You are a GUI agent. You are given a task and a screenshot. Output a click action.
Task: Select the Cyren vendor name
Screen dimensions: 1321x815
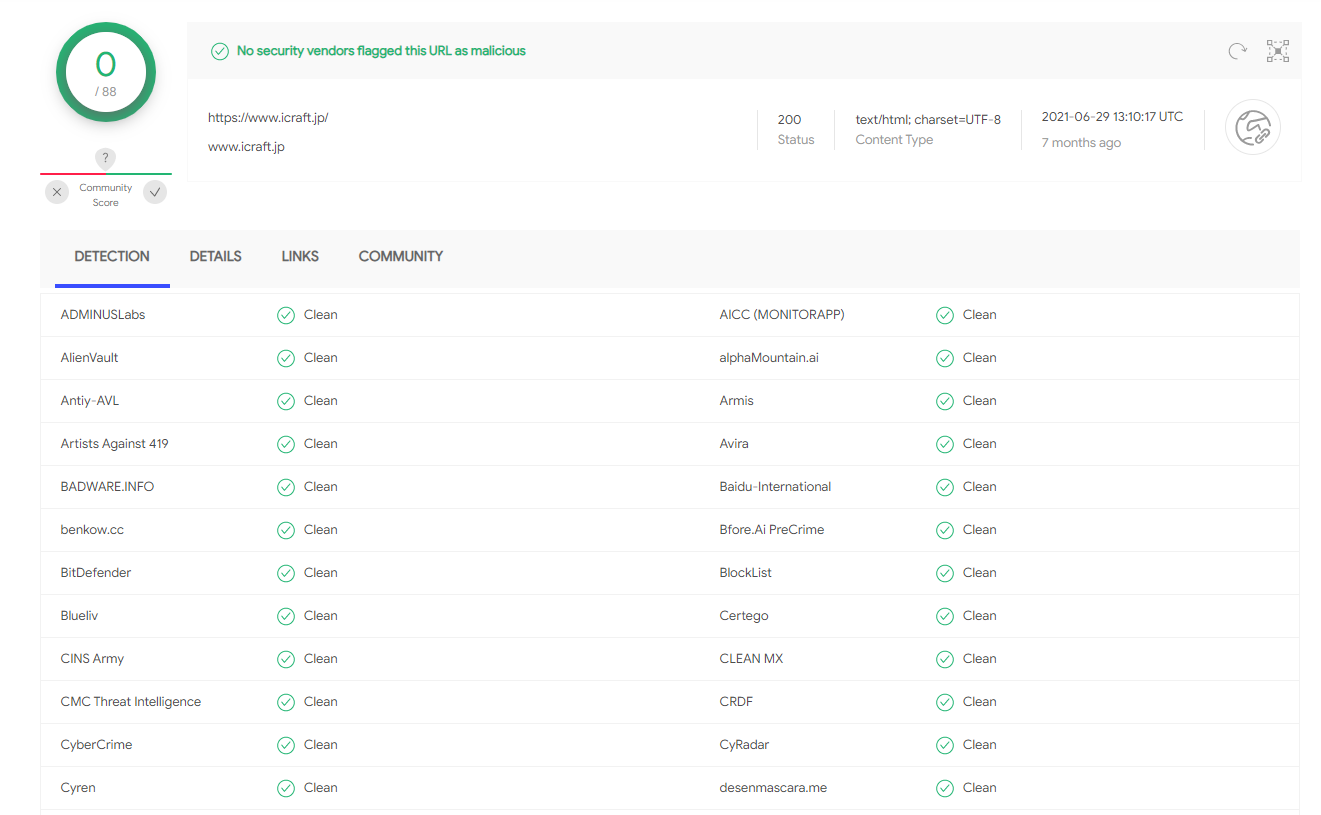78,788
